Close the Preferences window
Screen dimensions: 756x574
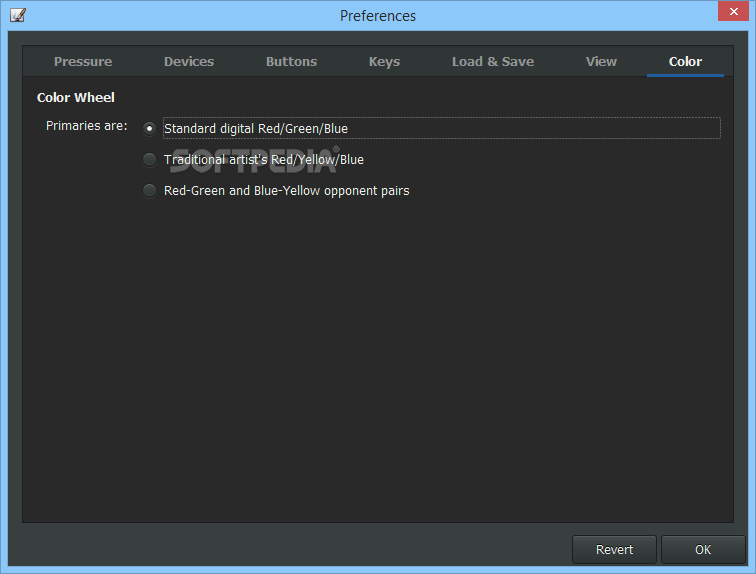tap(733, 11)
